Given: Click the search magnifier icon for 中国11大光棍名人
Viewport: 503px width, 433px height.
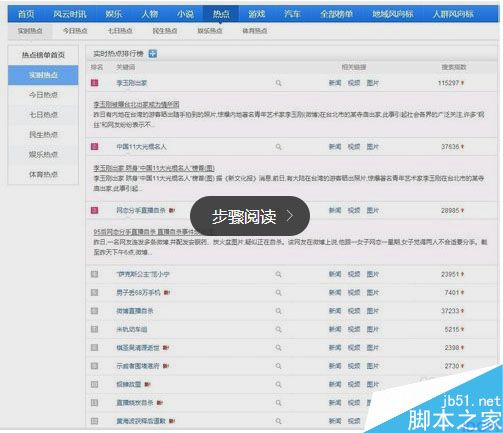Looking at the screenshot, I should (x=278, y=147).
